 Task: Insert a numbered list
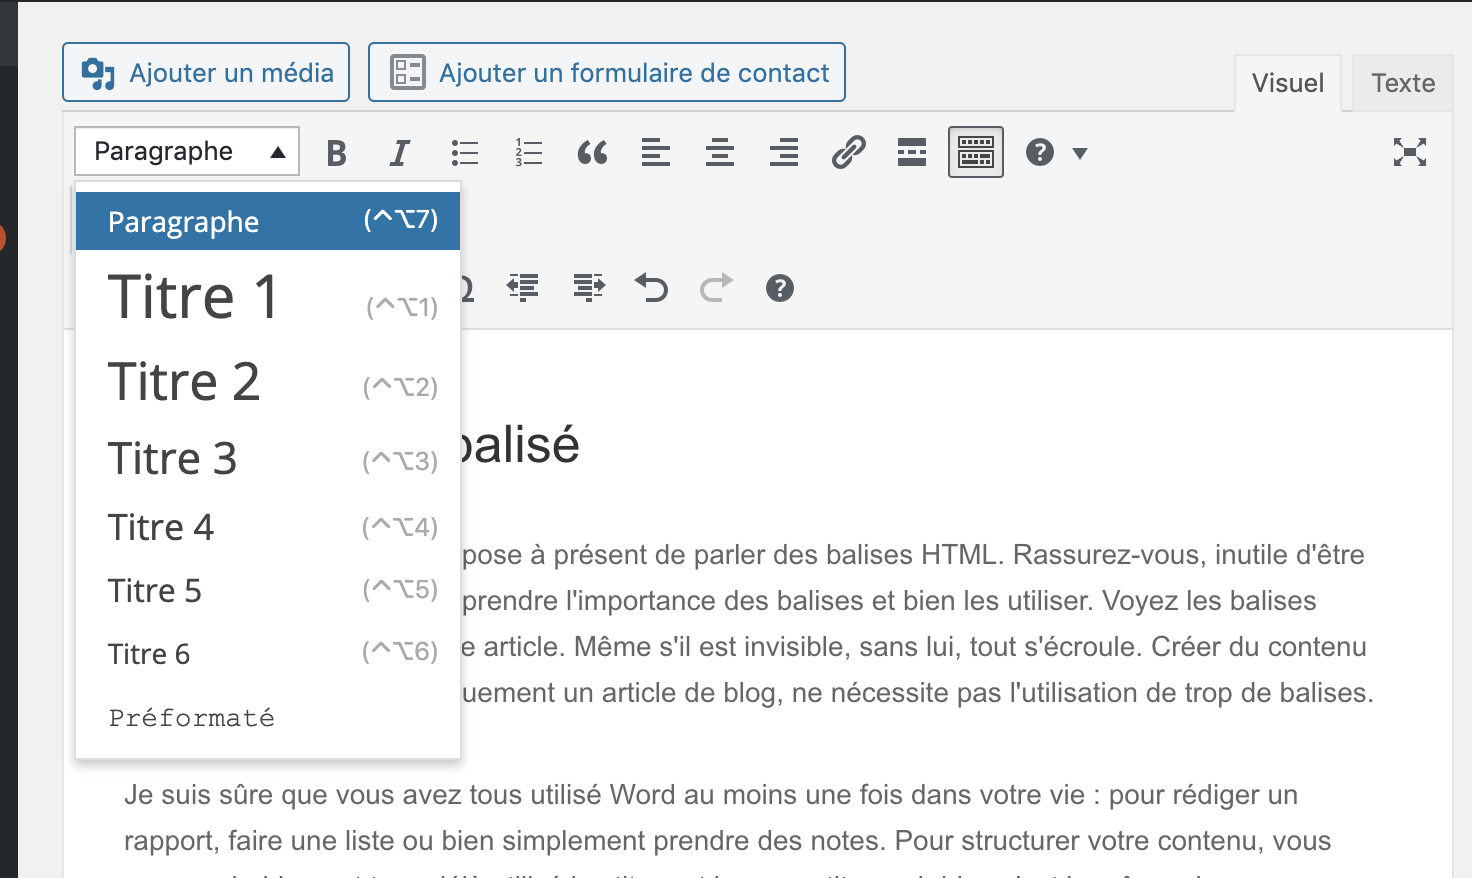(528, 153)
